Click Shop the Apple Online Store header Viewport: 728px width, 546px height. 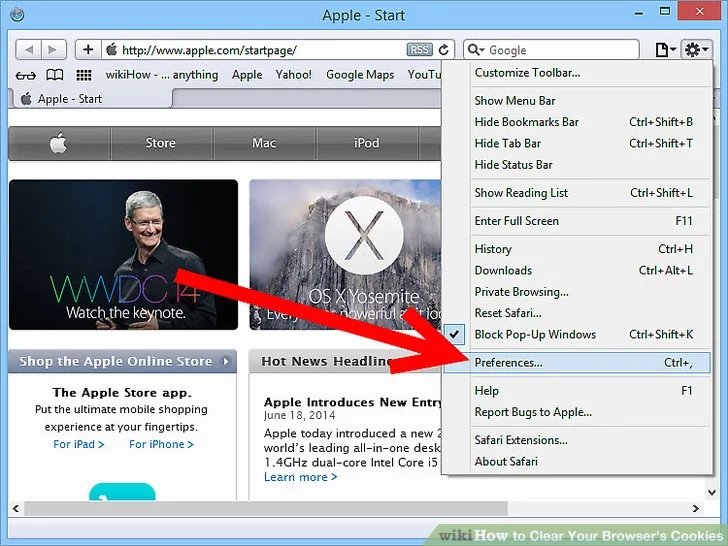pyautogui.click(x=123, y=361)
